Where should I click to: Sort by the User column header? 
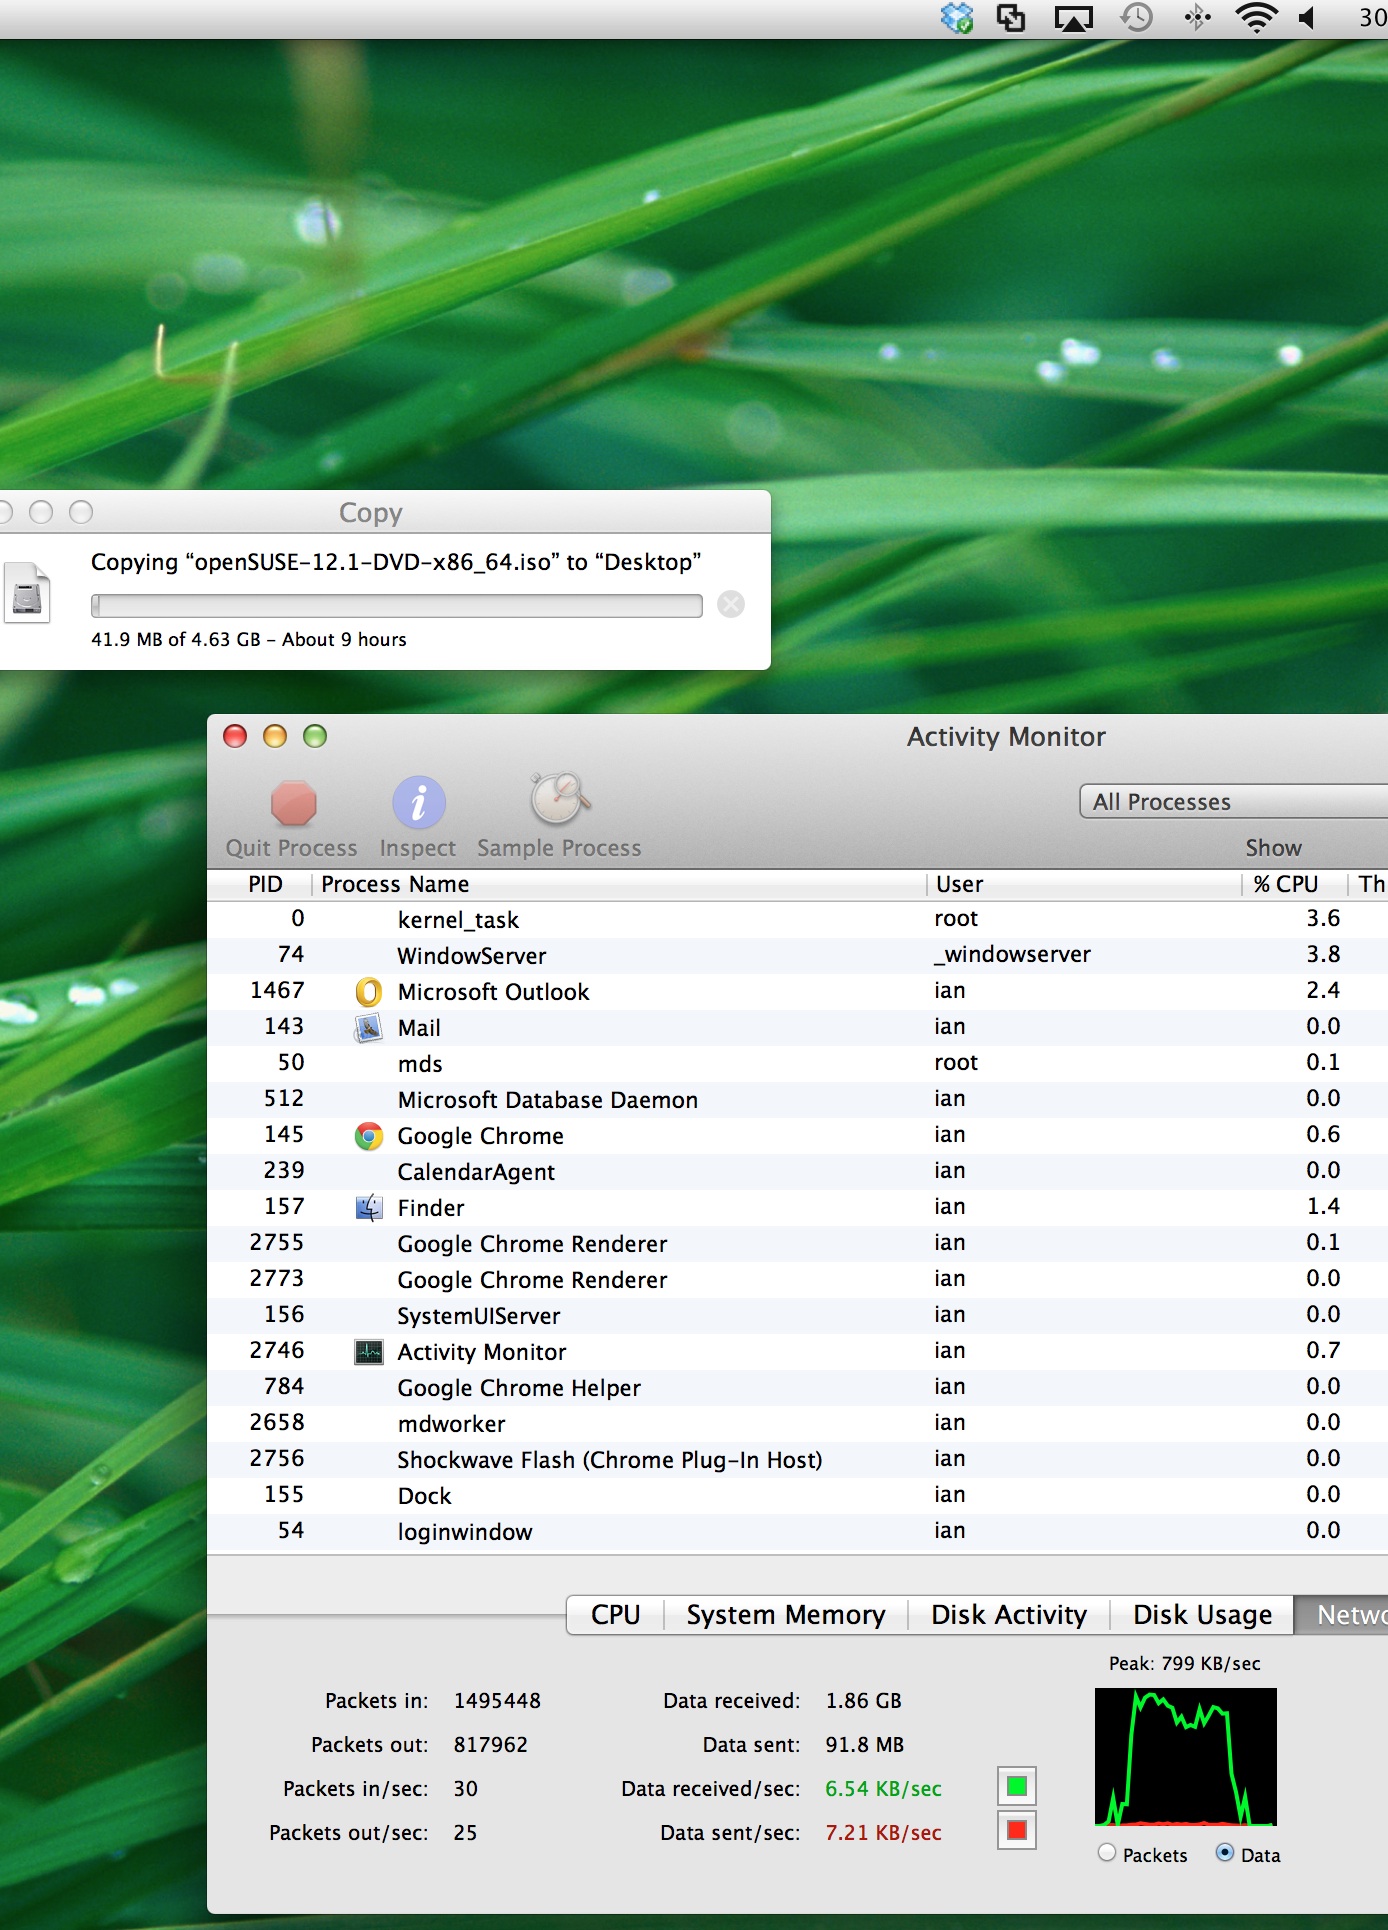coord(1084,884)
